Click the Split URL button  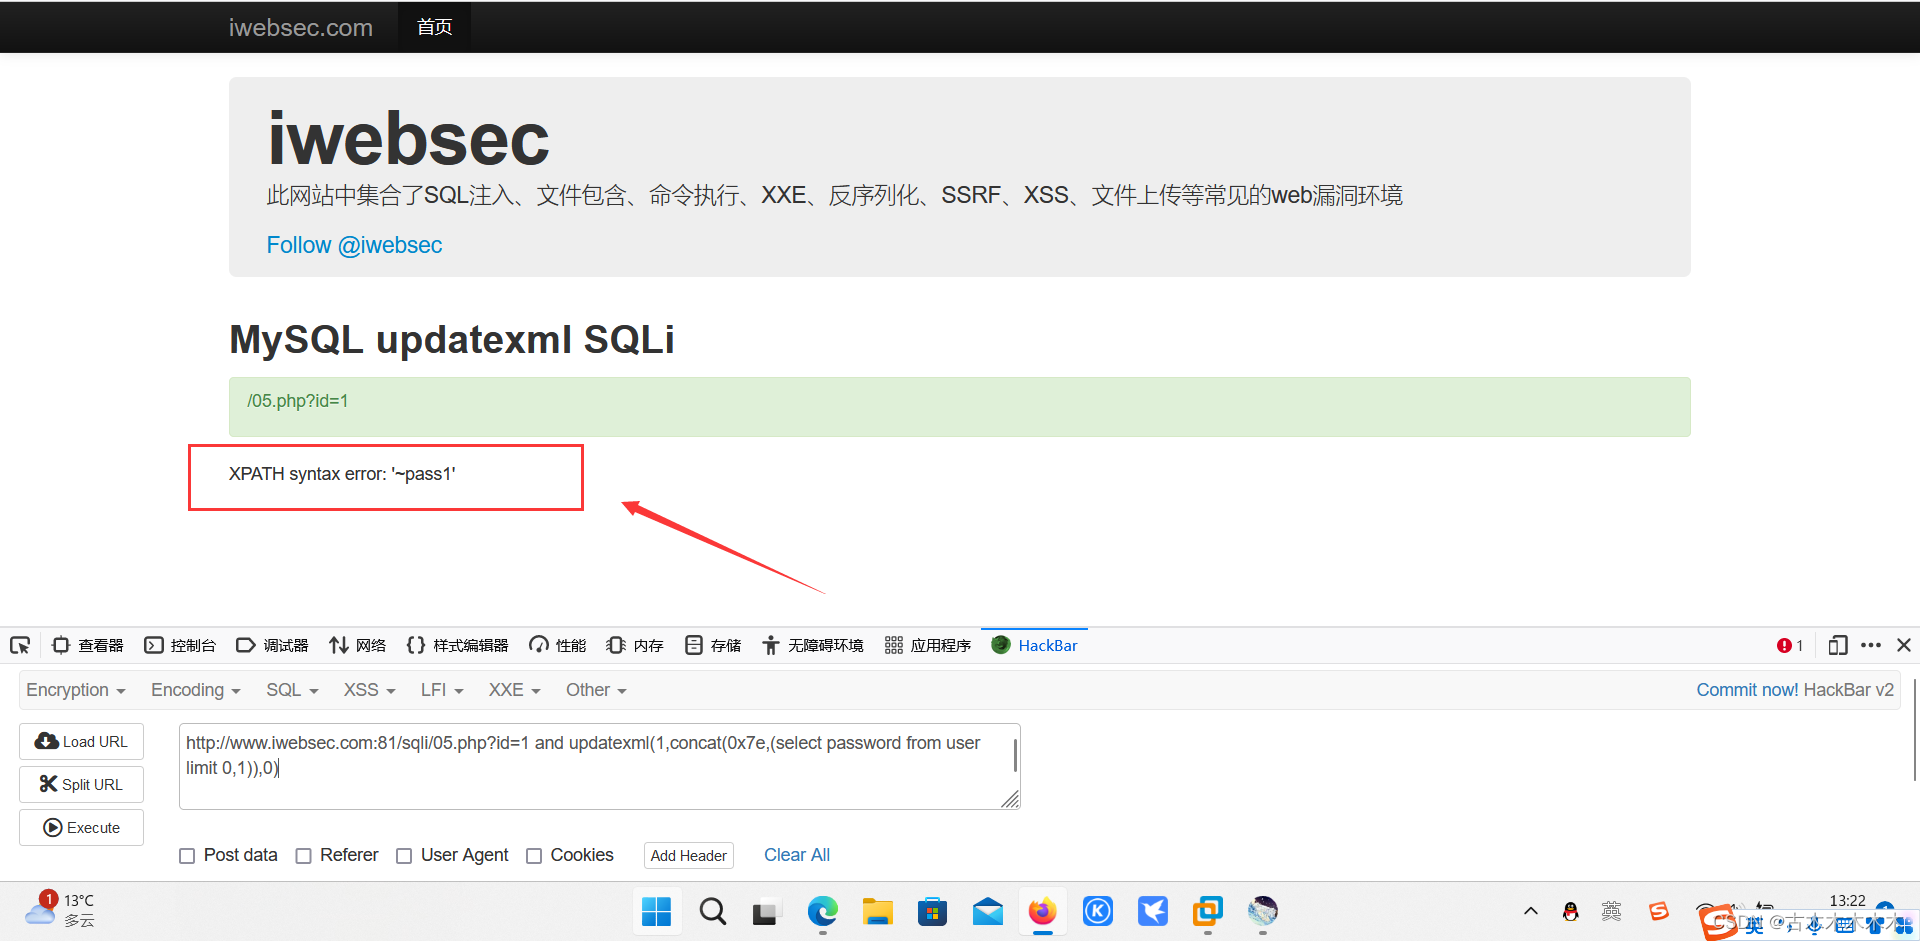click(x=81, y=784)
